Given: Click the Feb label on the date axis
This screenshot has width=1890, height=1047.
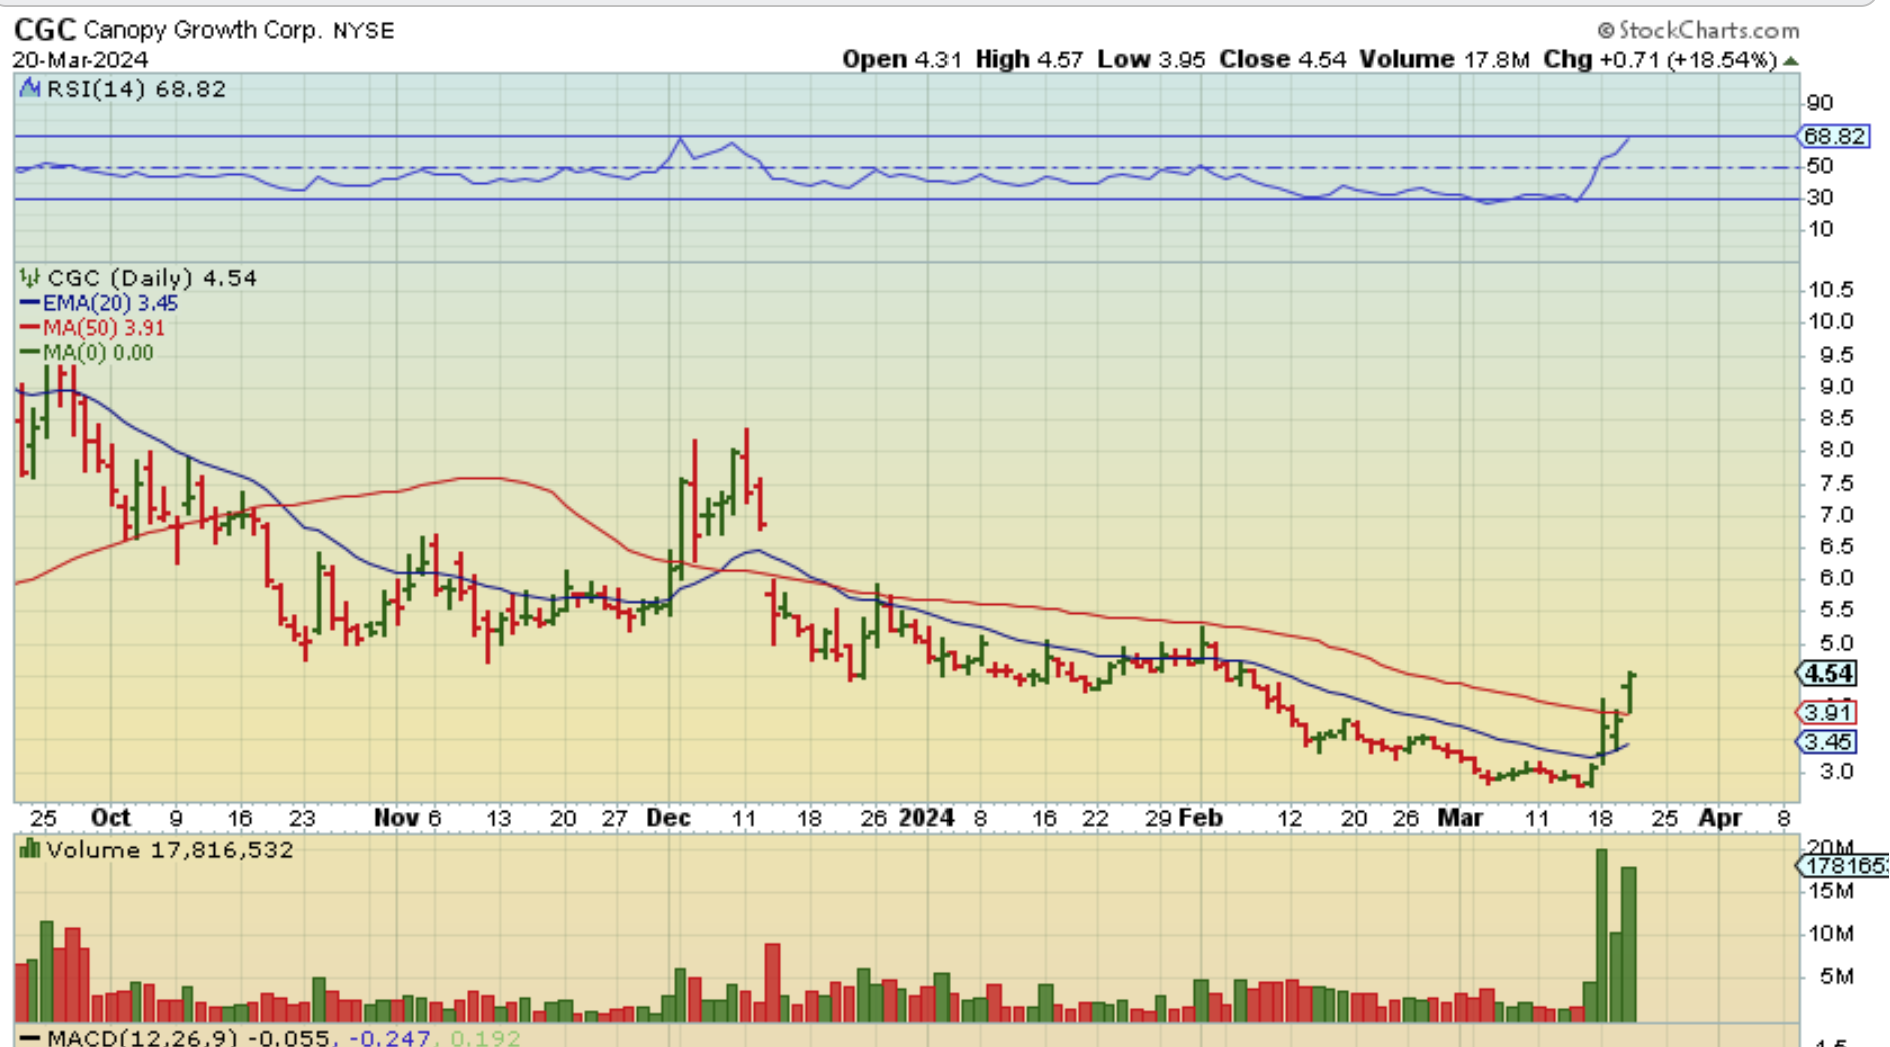Looking at the screenshot, I should coord(1200,818).
